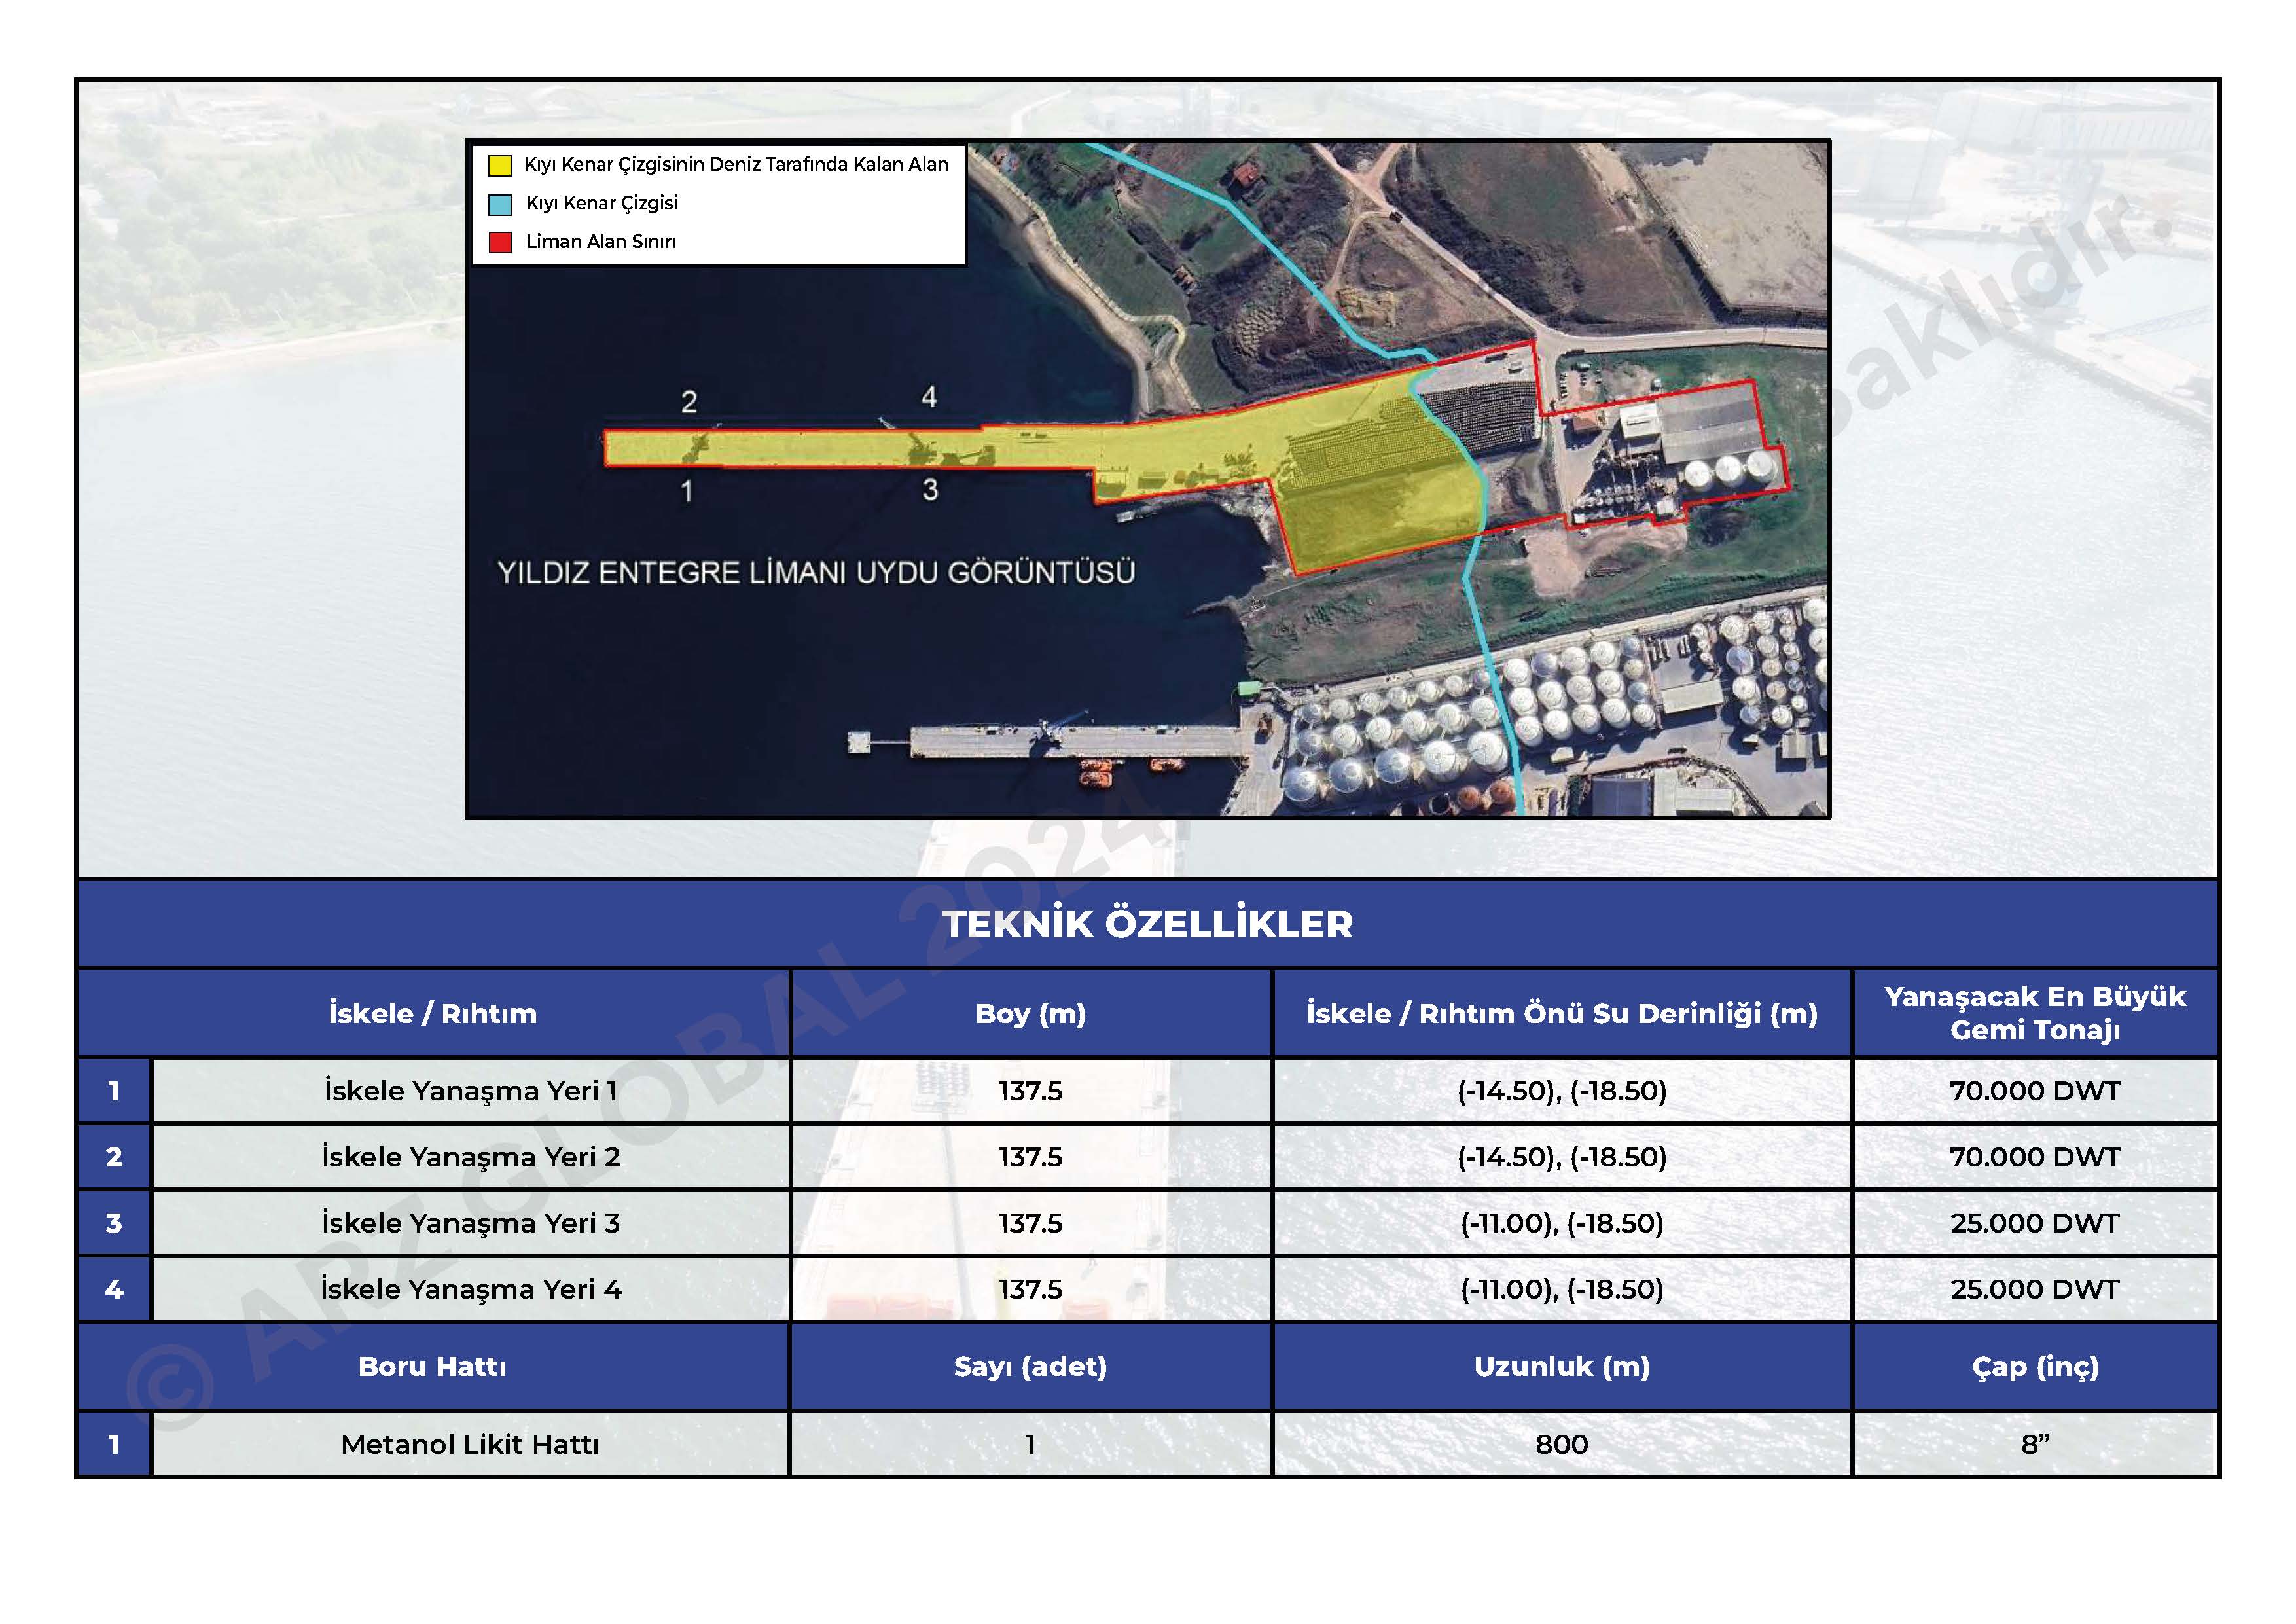Click the red legend color square
Viewport: 2296px width, 1624px height.
[499, 242]
